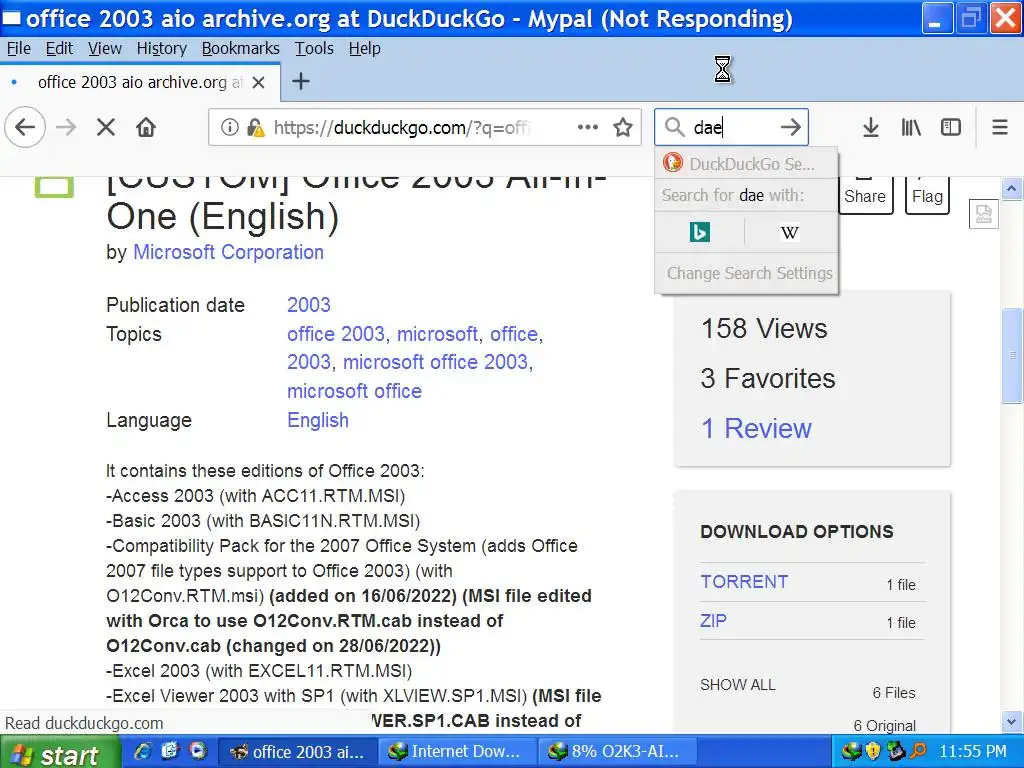Click the '158 Views' text
The width and height of the screenshot is (1024, 768).
click(x=764, y=328)
